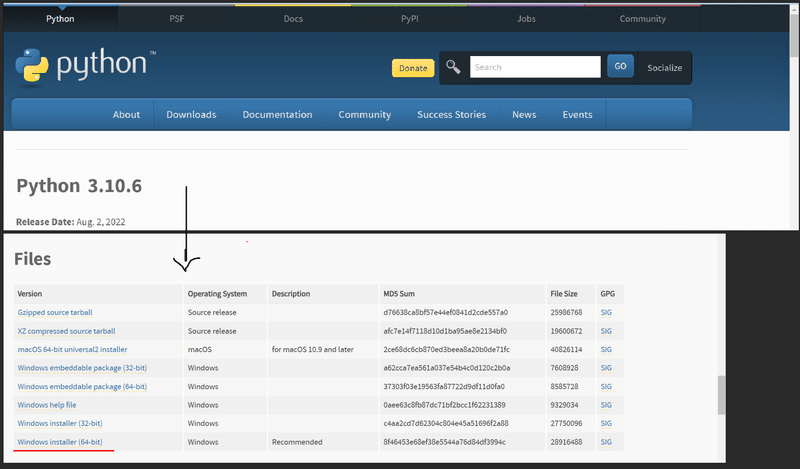Open SIG link for Windows help file
The height and width of the screenshot is (469, 800).
(606, 405)
